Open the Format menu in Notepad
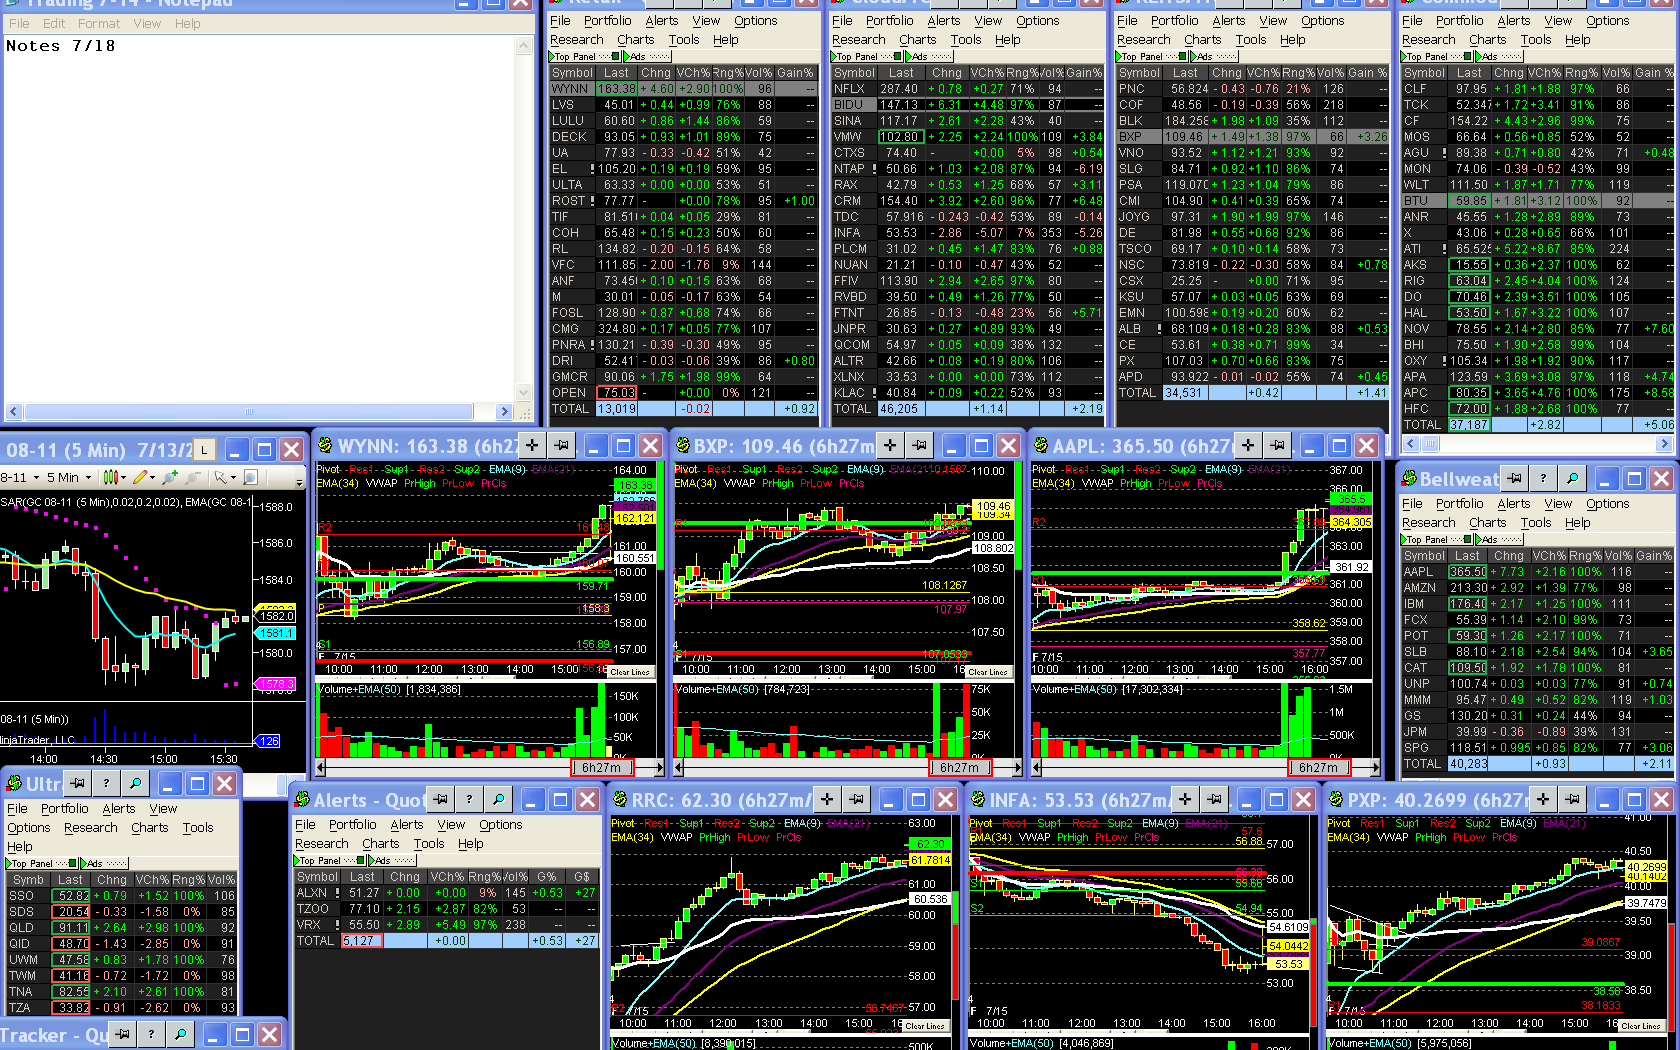The width and height of the screenshot is (1680, 1050). coord(99,23)
